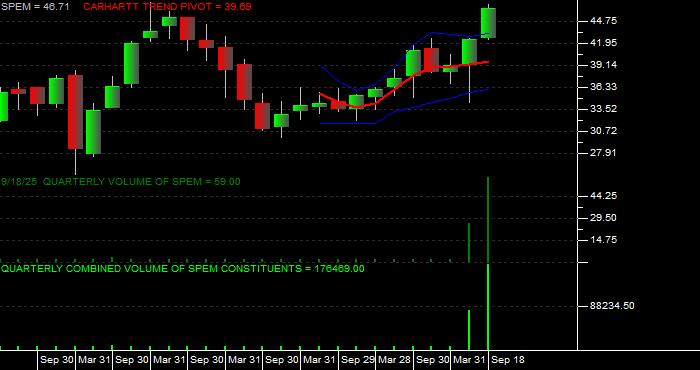This screenshot has height=370, width=700.
Task: Click the 36.33 price axis label
Action: tap(603, 87)
